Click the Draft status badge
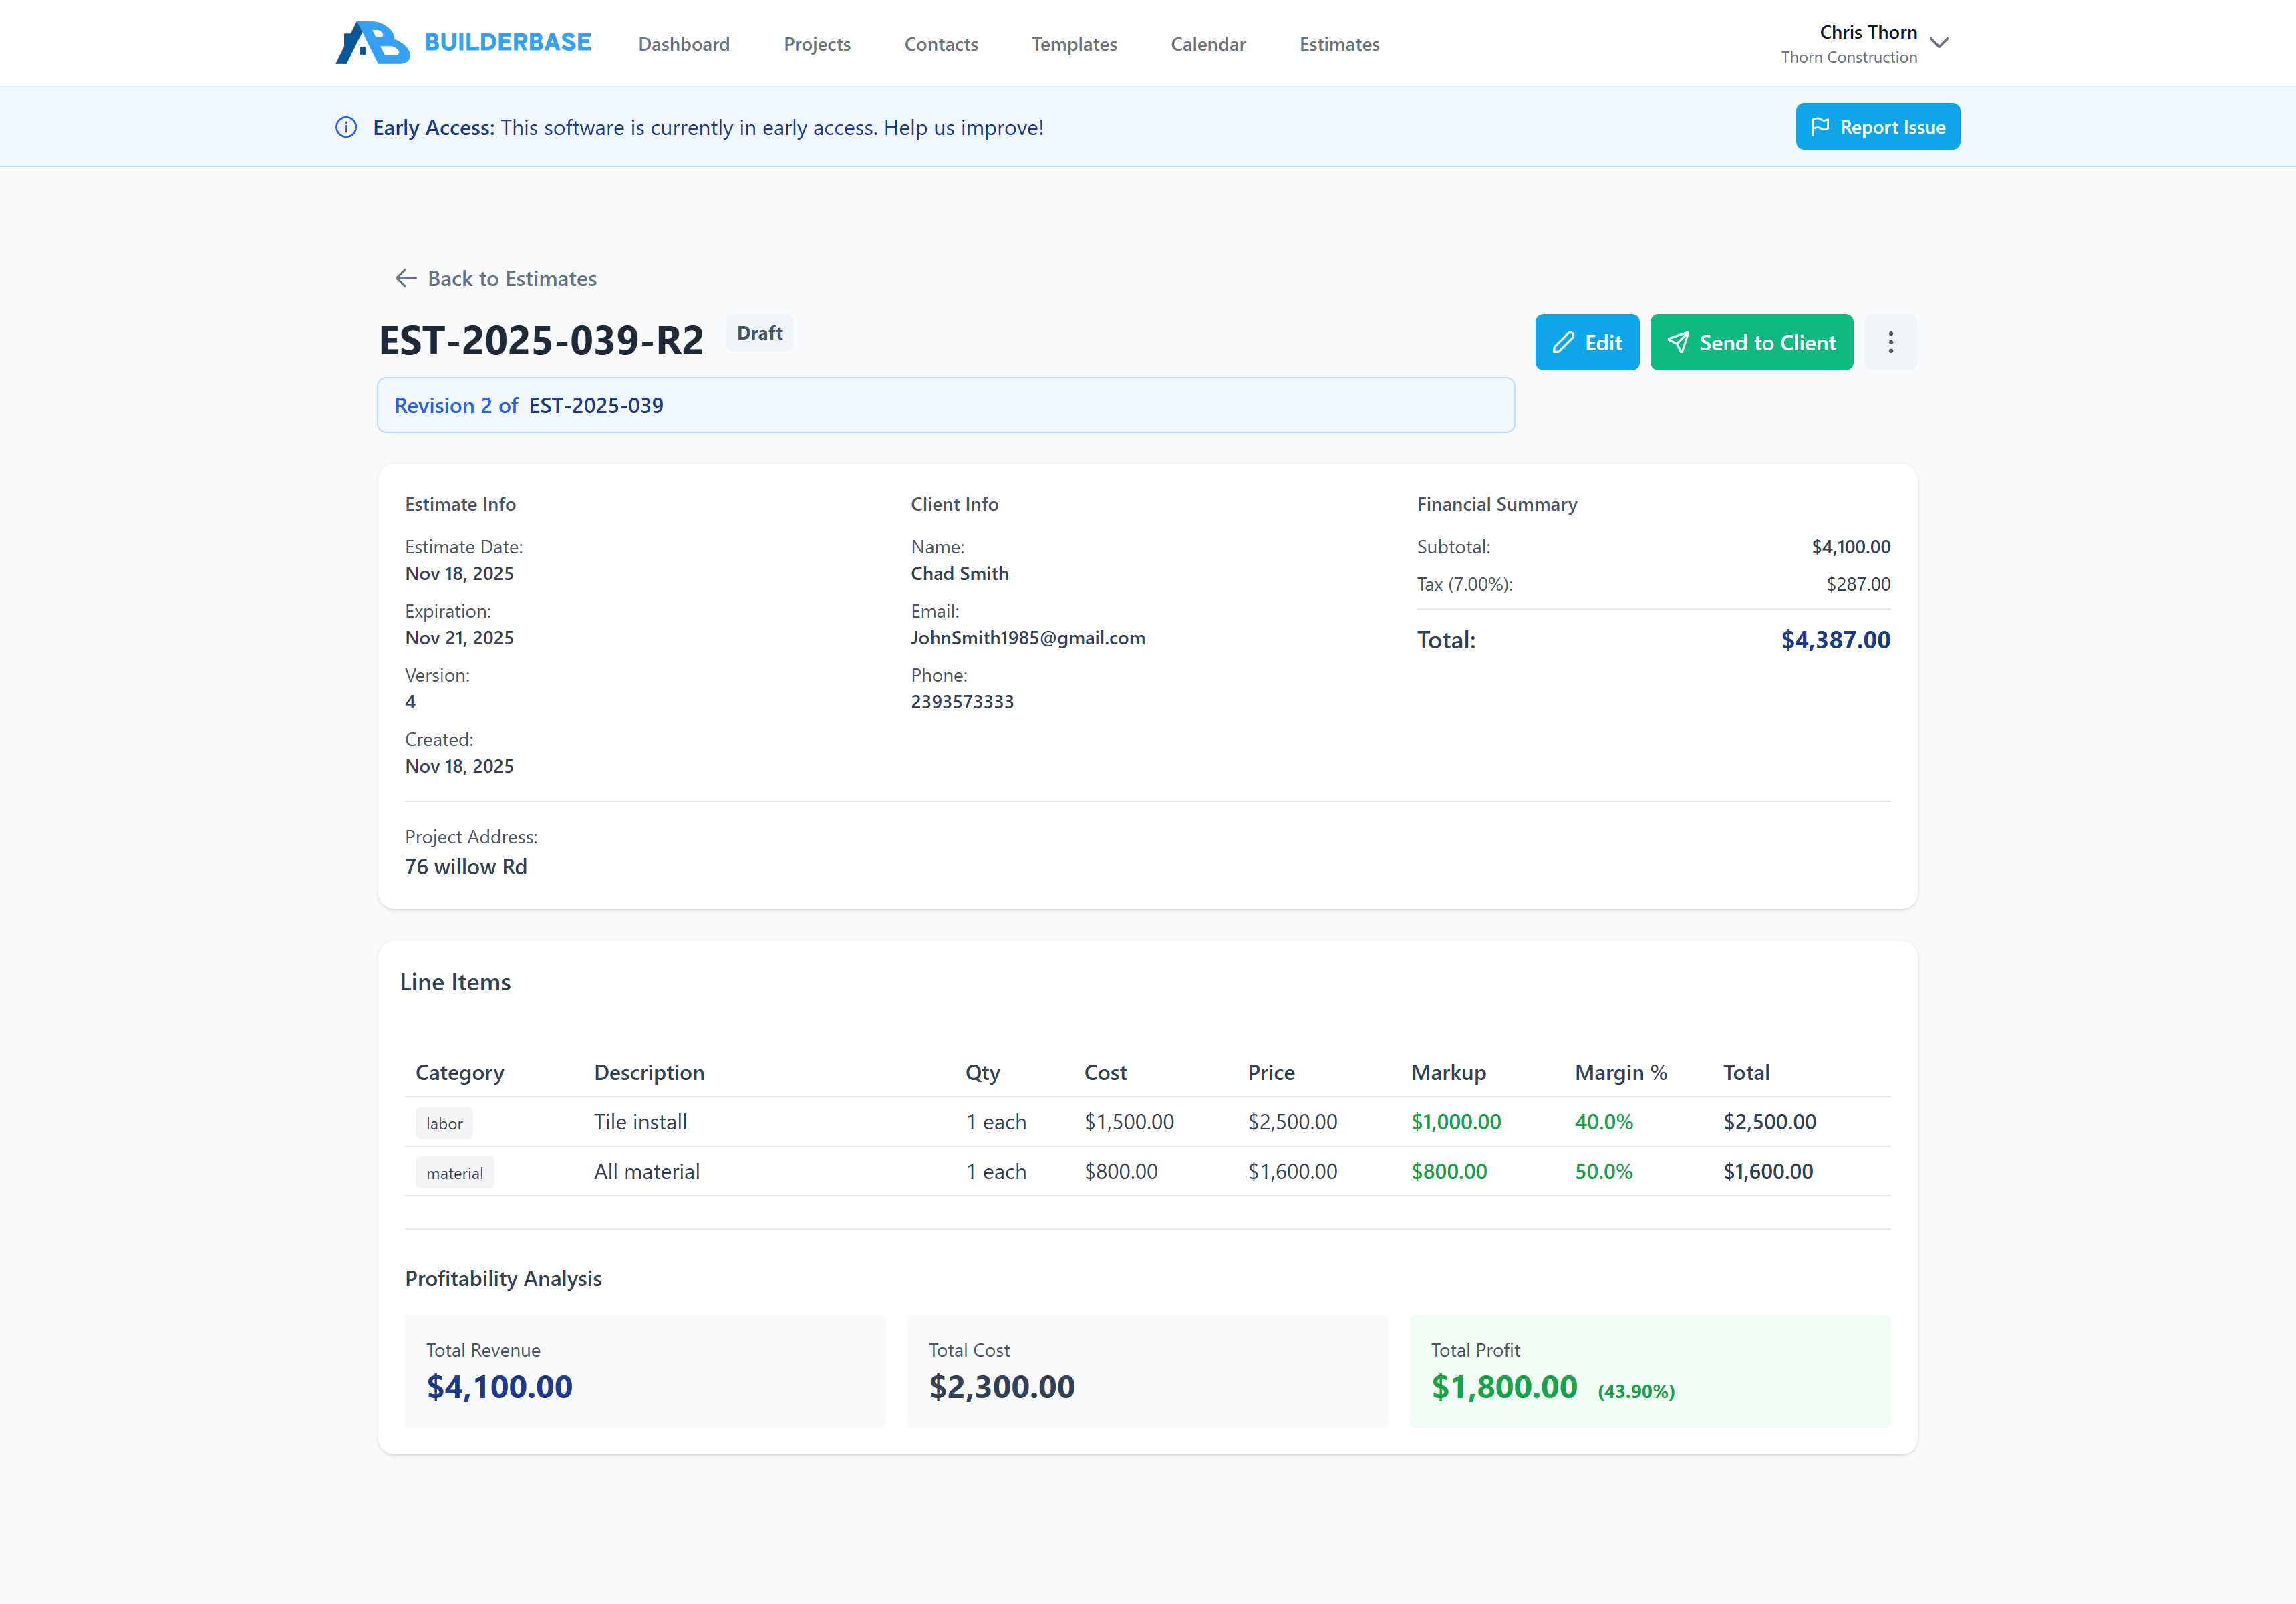Viewport: 2296px width, 1604px height. click(759, 333)
